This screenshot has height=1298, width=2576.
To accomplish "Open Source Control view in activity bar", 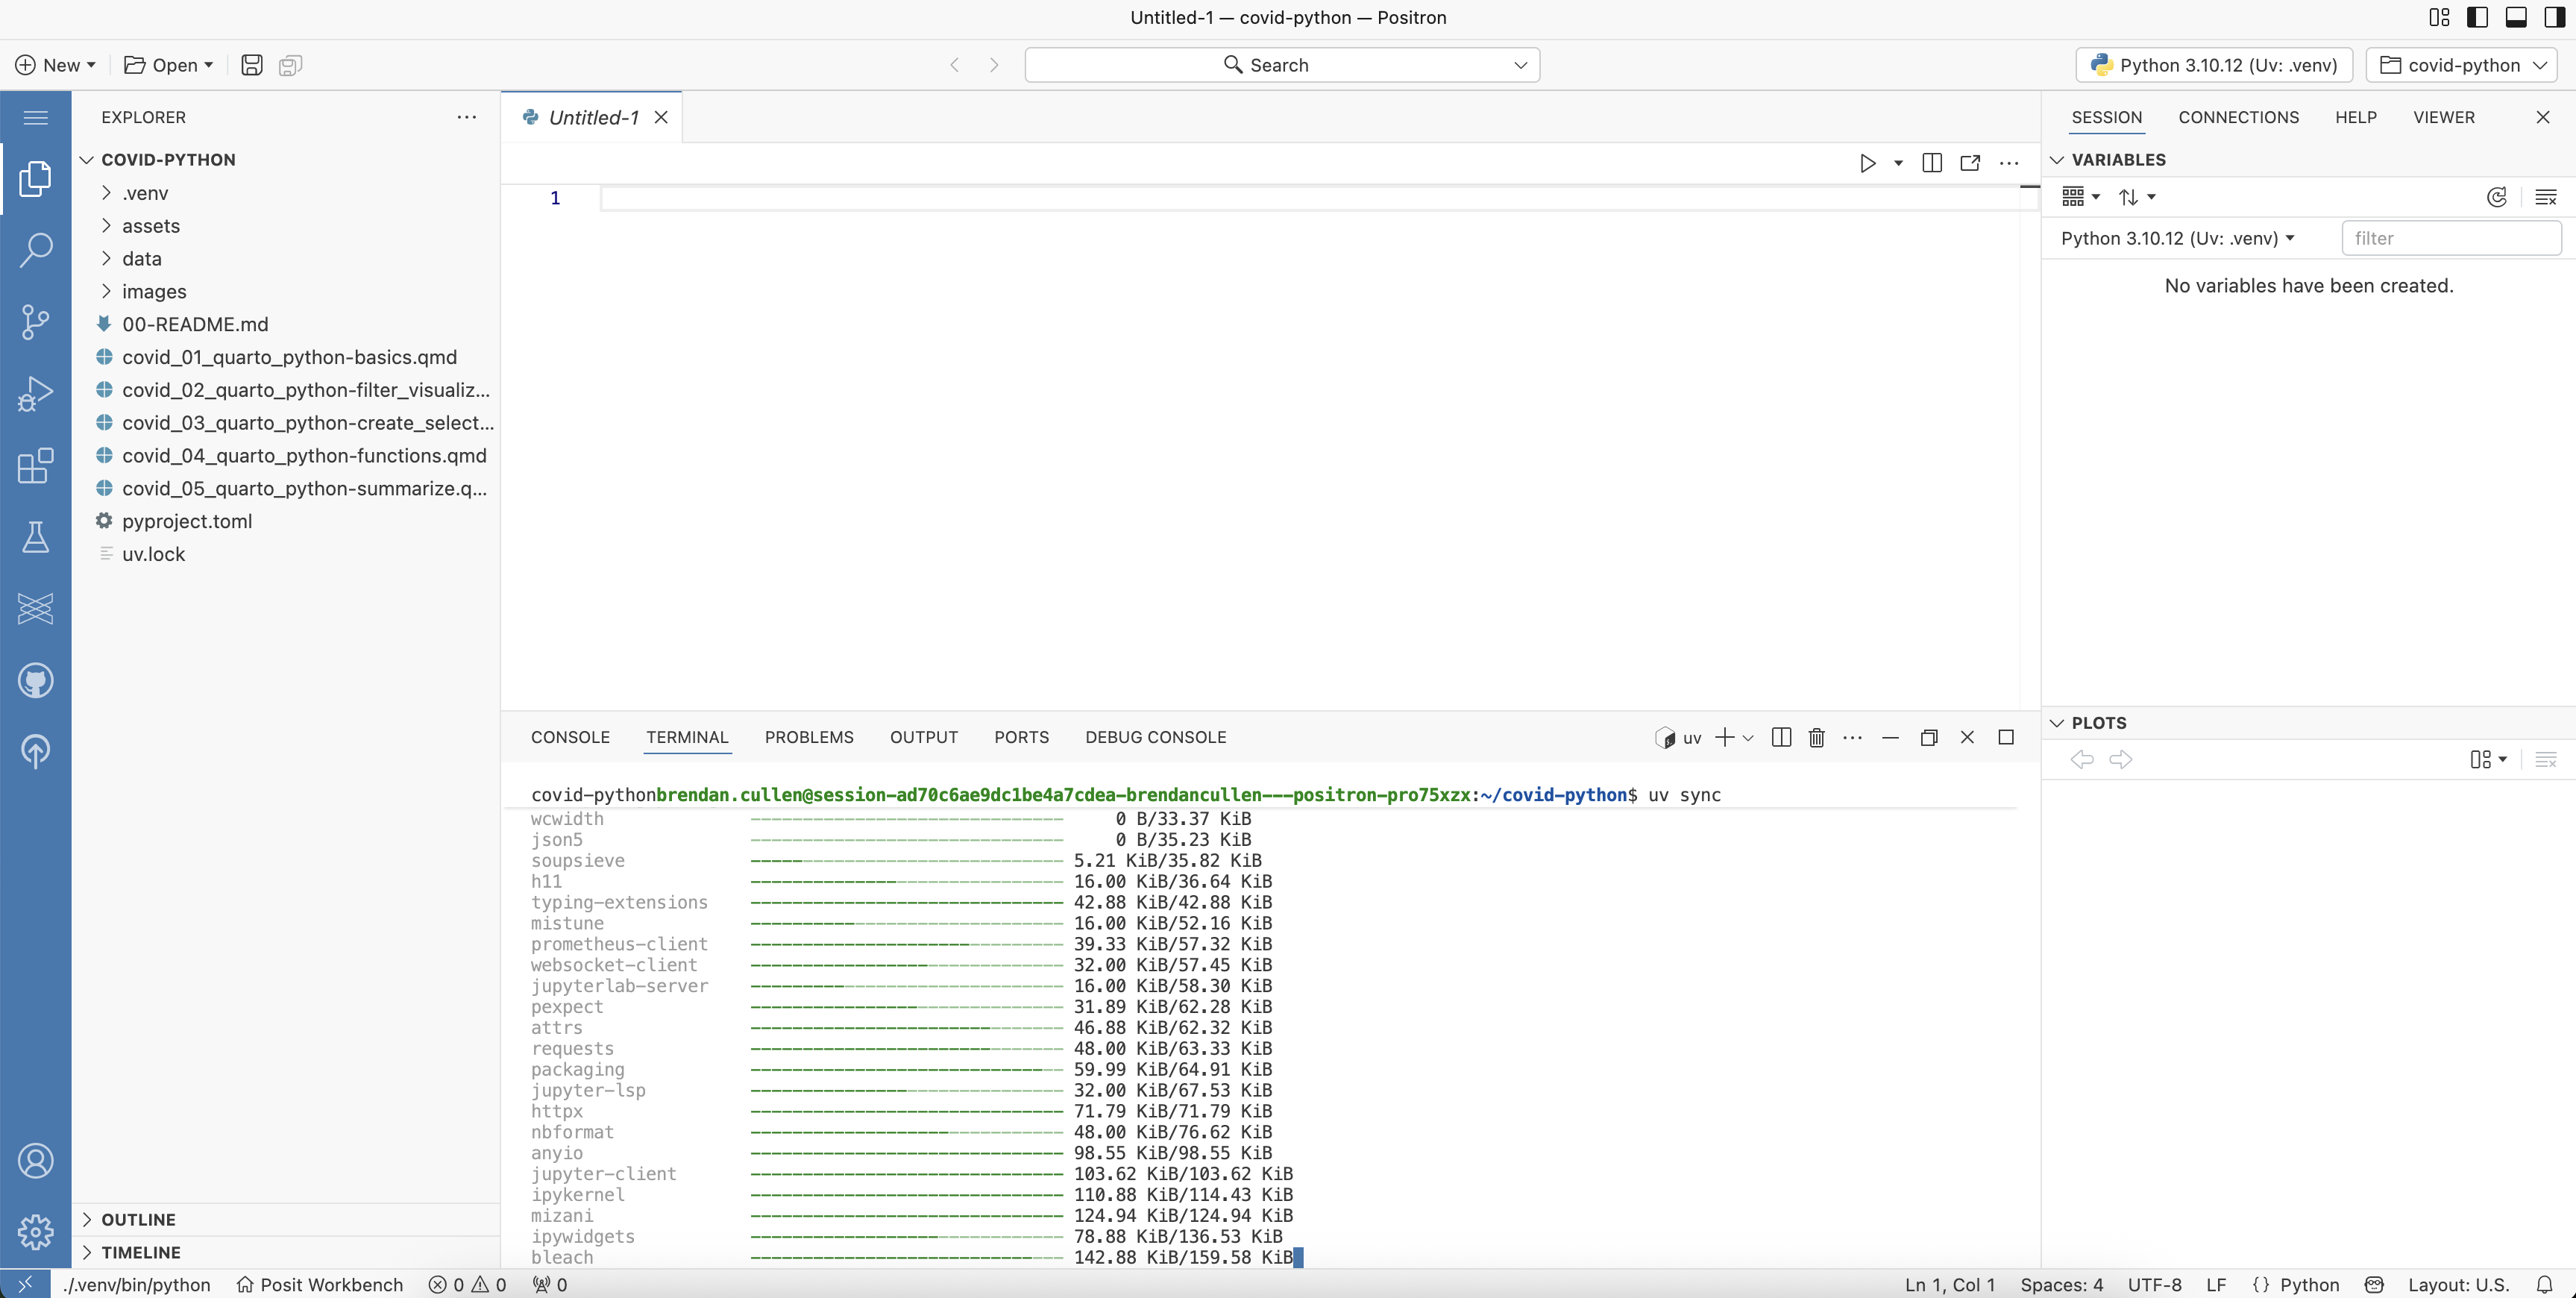I will 35,322.
